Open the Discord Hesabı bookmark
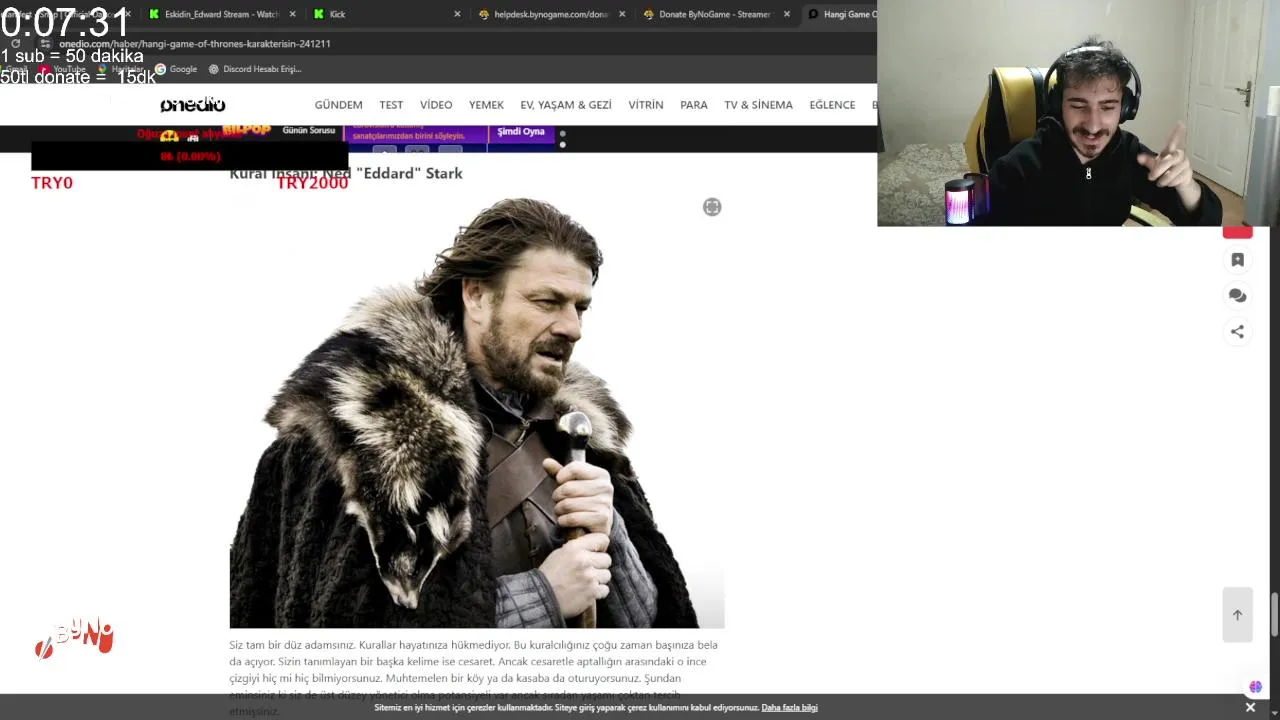Image resolution: width=1280 pixels, height=720 pixels. click(255, 69)
